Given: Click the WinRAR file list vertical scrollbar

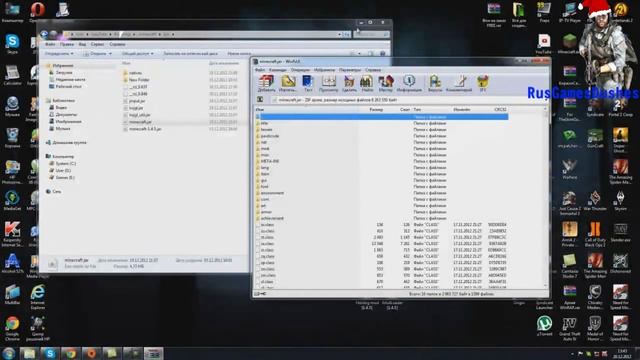Looking at the screenshot, I should click(x=546, y=198).
